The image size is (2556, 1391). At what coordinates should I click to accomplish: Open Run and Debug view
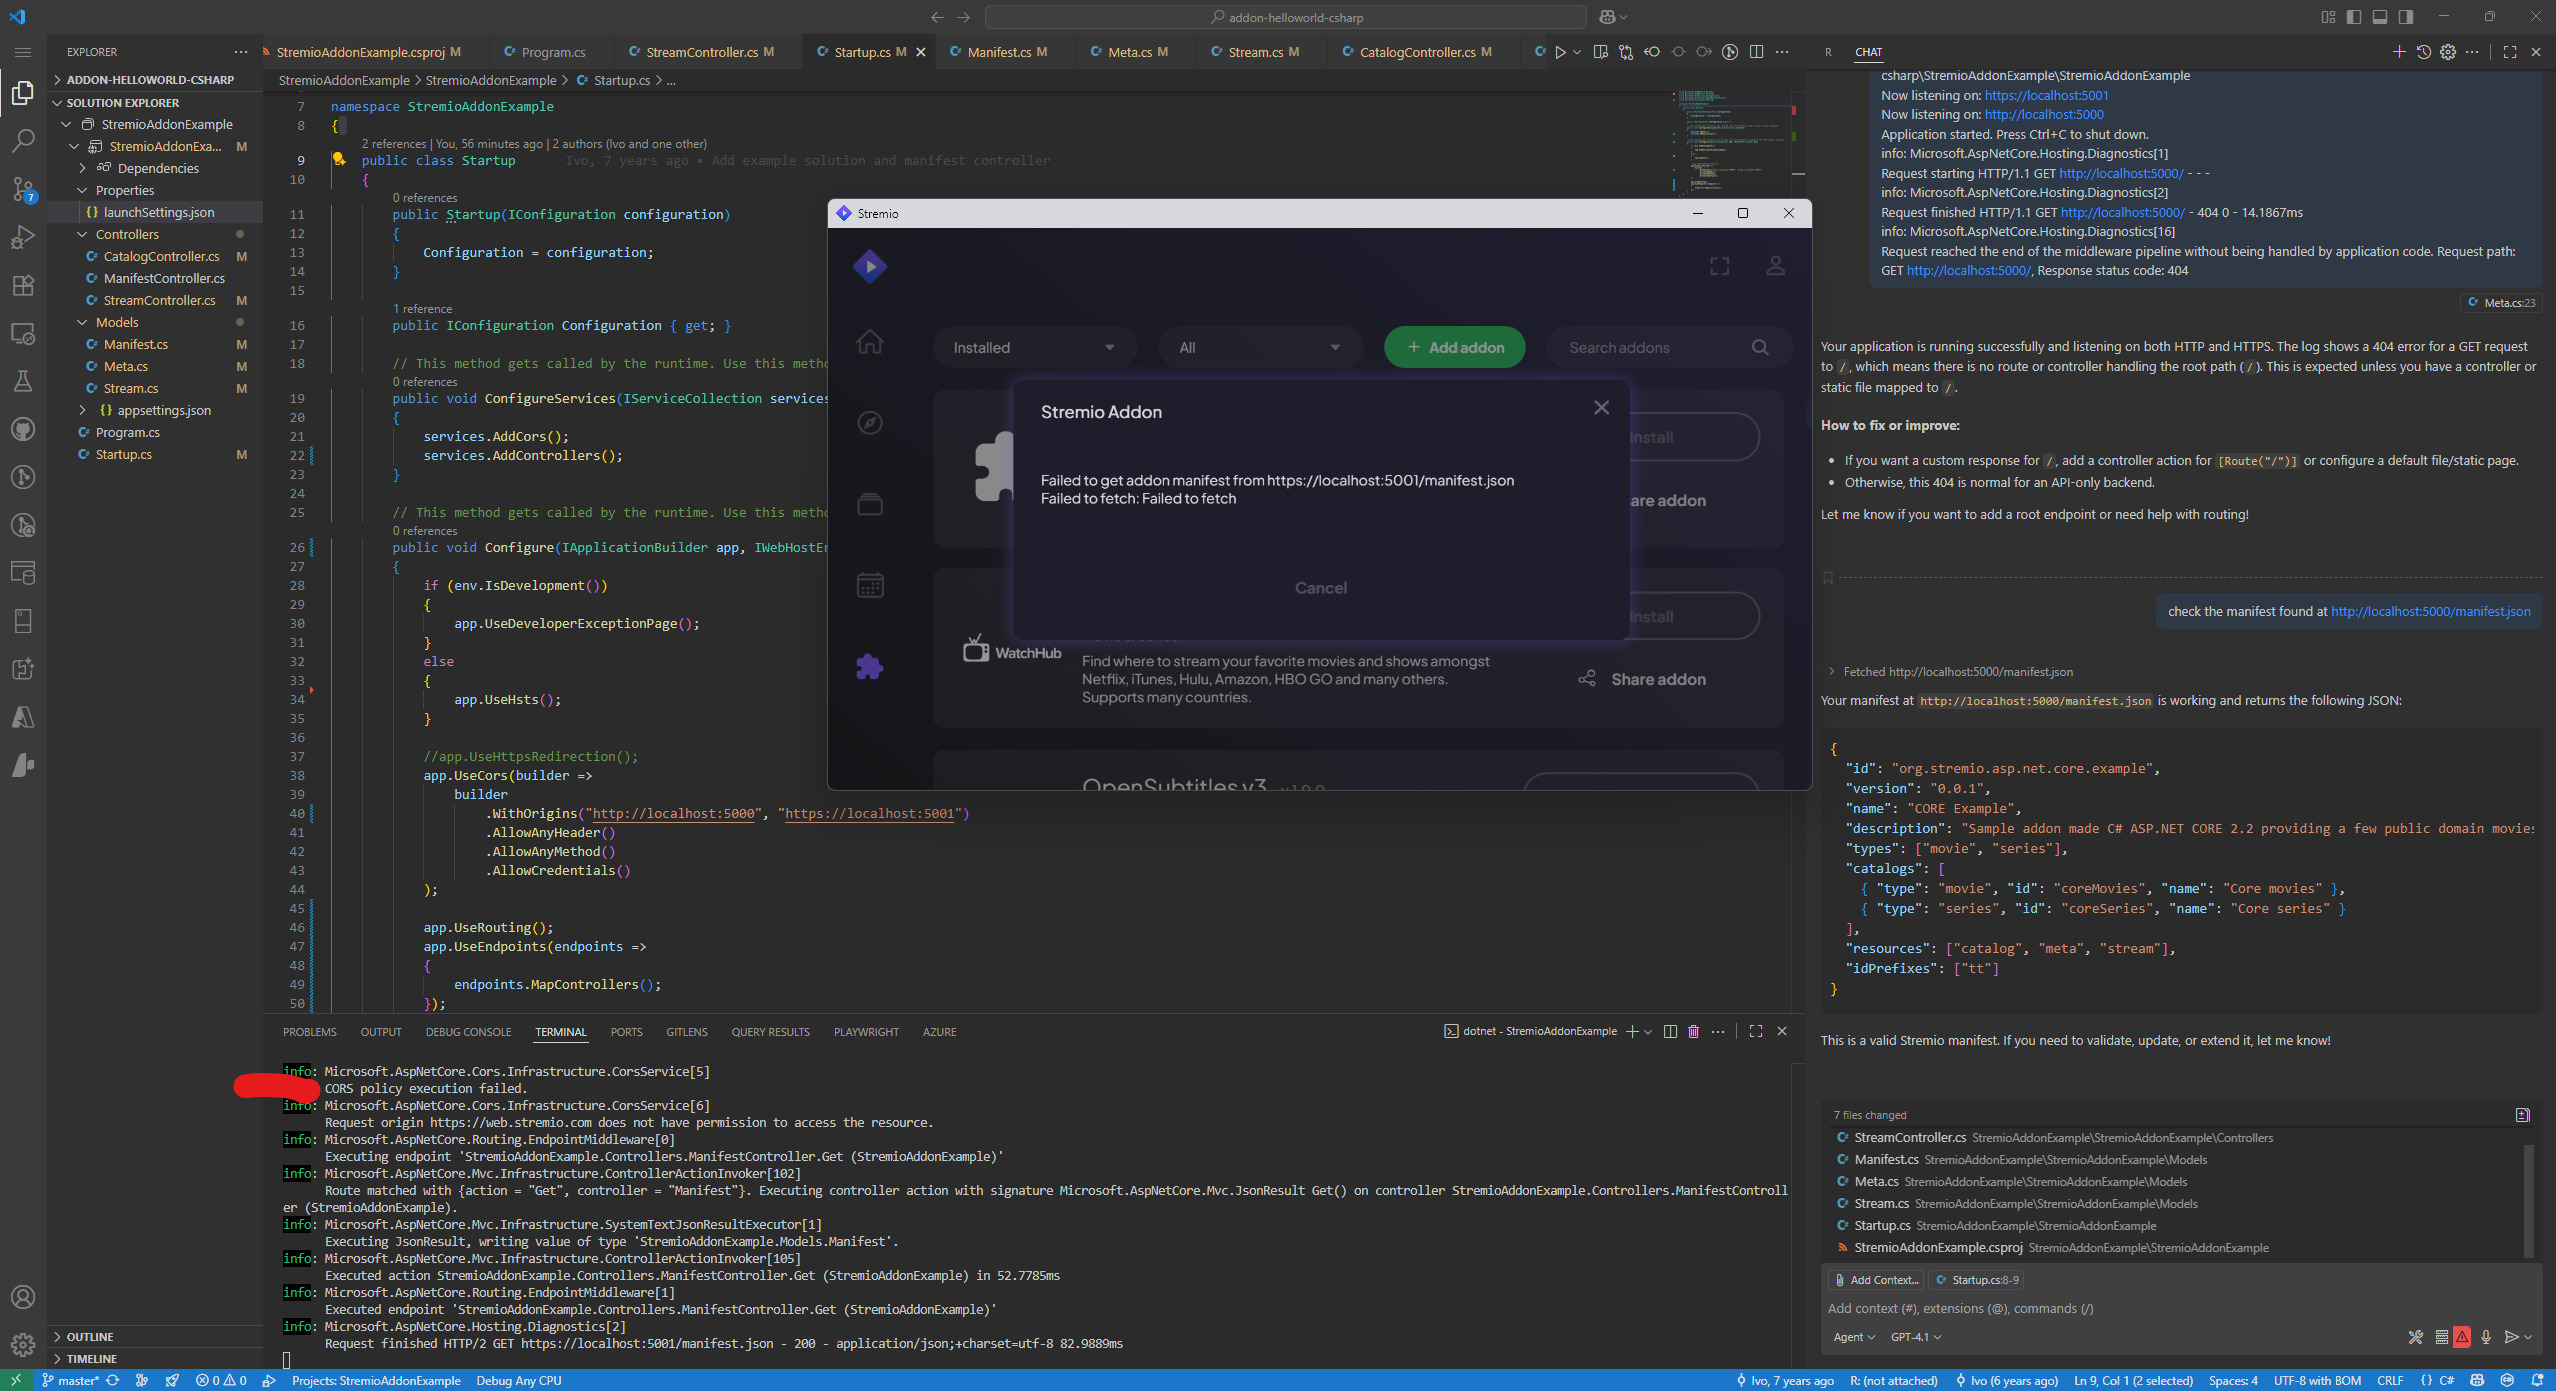pos(23,237)
